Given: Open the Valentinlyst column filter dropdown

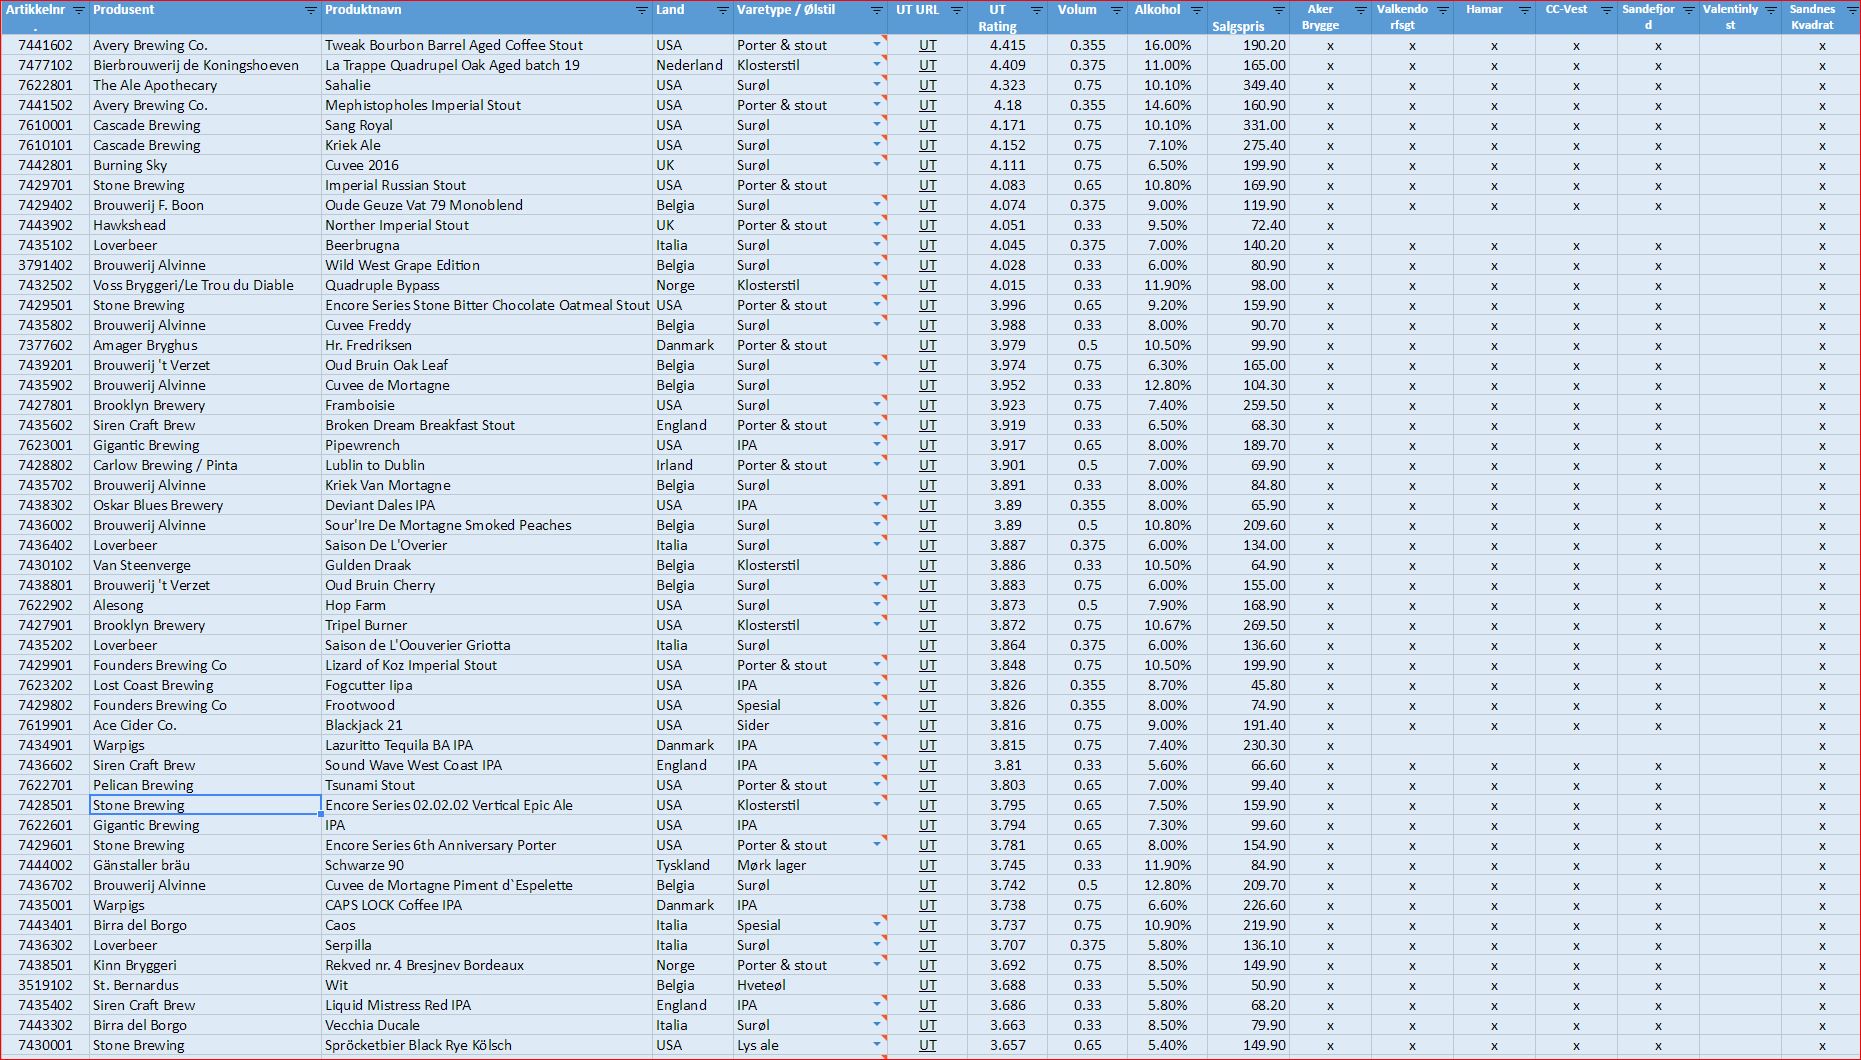Looking at the screenshot, I should tap(1770, 10).
